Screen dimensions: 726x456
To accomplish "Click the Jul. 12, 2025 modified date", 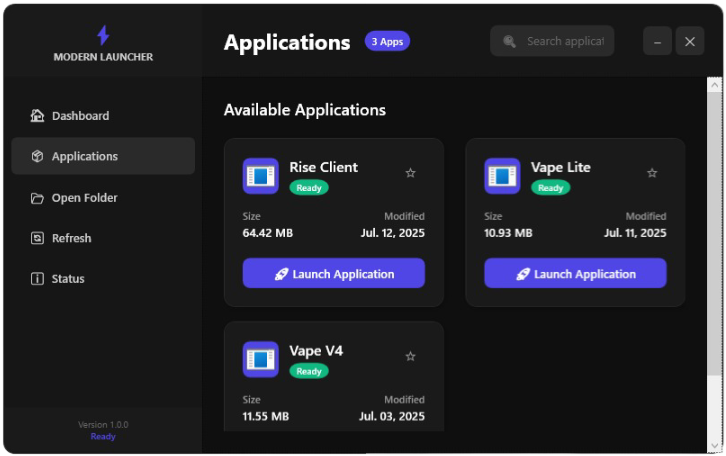I will 393,233.
